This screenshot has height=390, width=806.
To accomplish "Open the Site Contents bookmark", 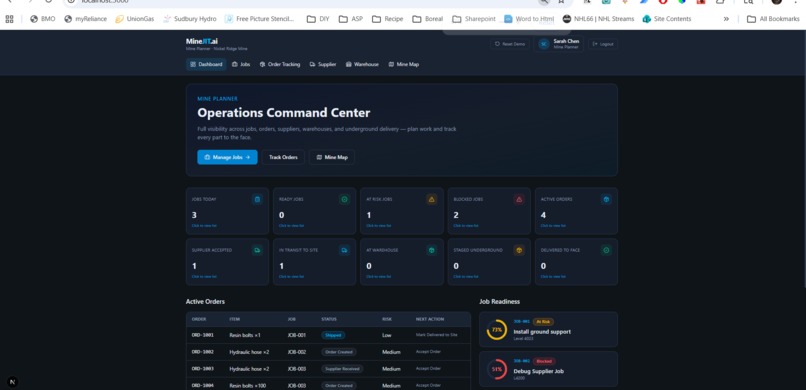I will 668,19.
